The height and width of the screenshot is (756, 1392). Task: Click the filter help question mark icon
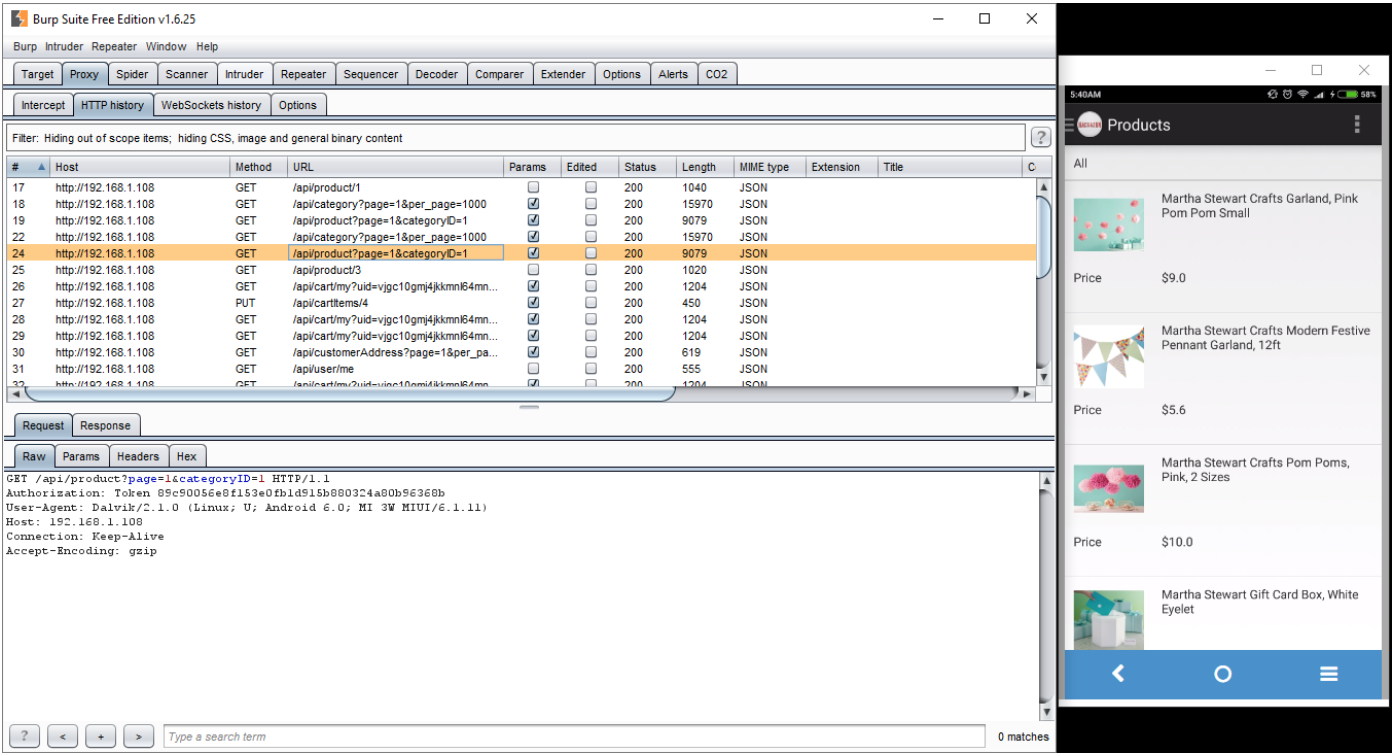click(1040, 138)
